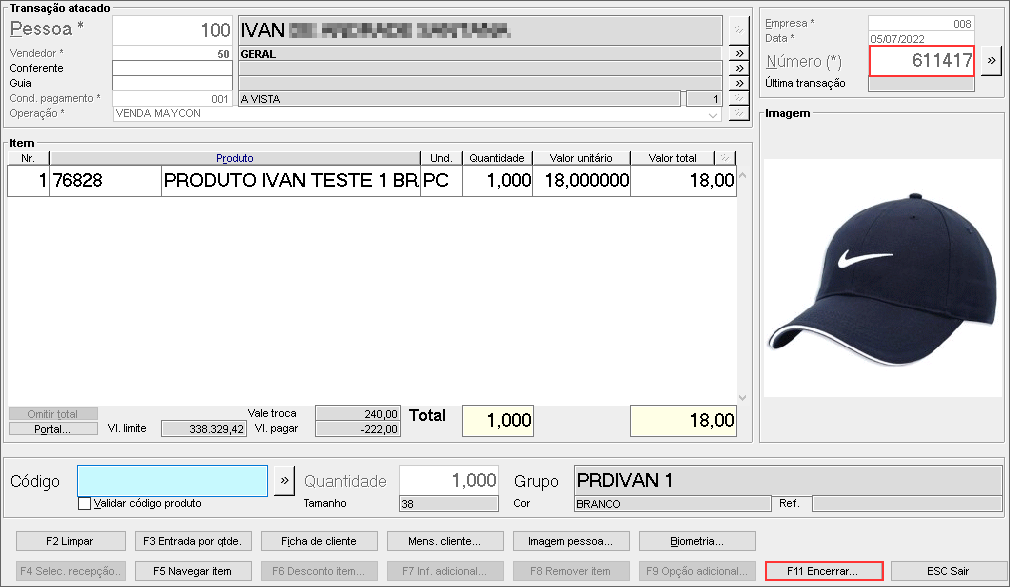Click Omitir total button
Image resolution: width=1010 pixels, height=587 pixels.
pyautogui.click(x=53, y=414)
